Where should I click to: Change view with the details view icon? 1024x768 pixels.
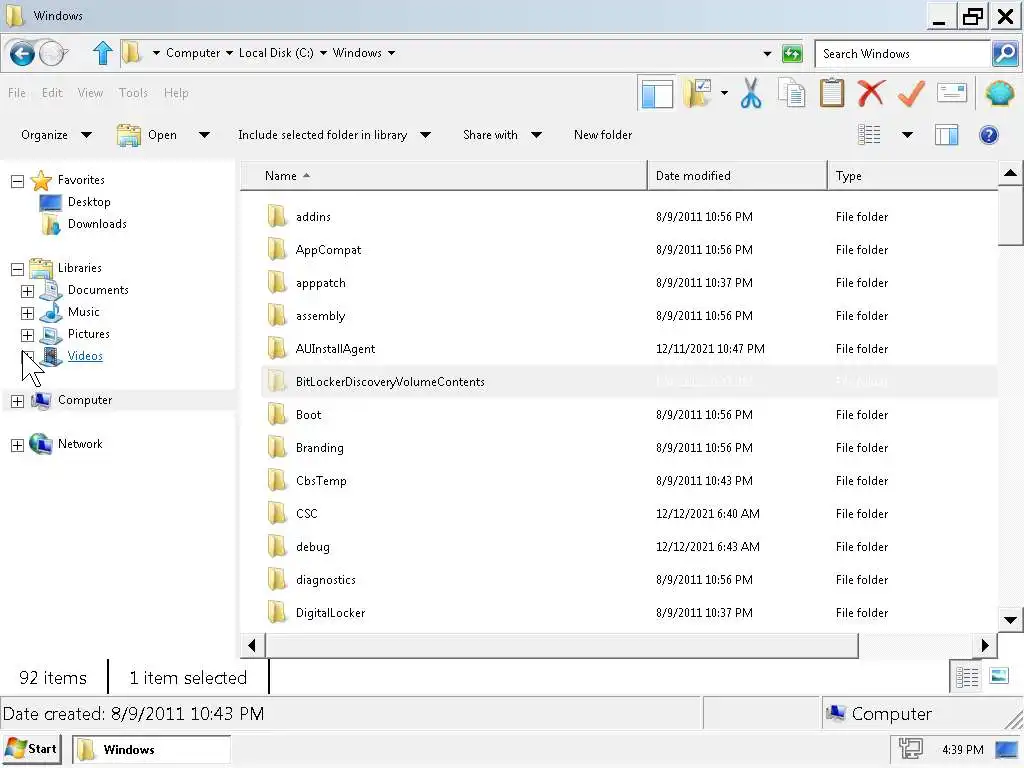click(x=869, y=135)
